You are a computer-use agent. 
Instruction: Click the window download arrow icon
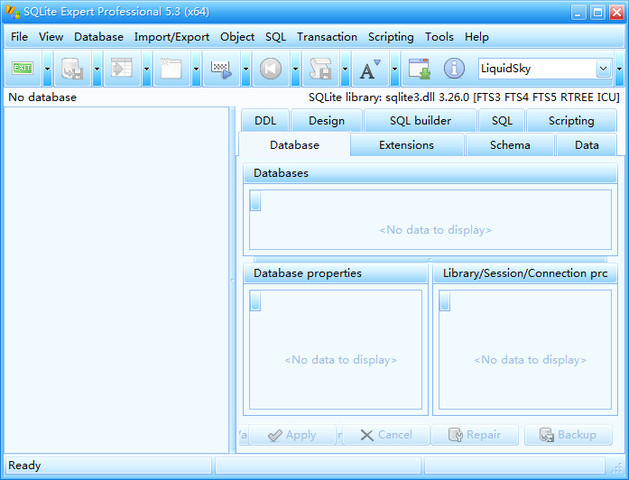419,69
